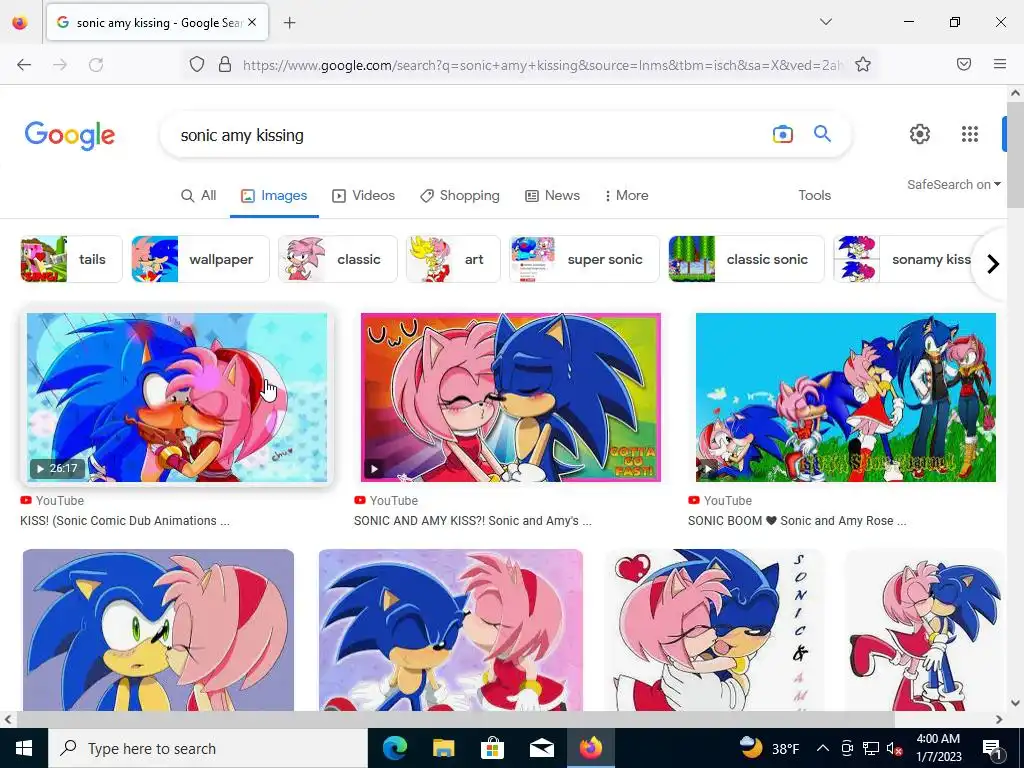Open the 38°F weather widget
Image resolution: width=1024 pixels, height=768 pixels.
tap(769, 748)
